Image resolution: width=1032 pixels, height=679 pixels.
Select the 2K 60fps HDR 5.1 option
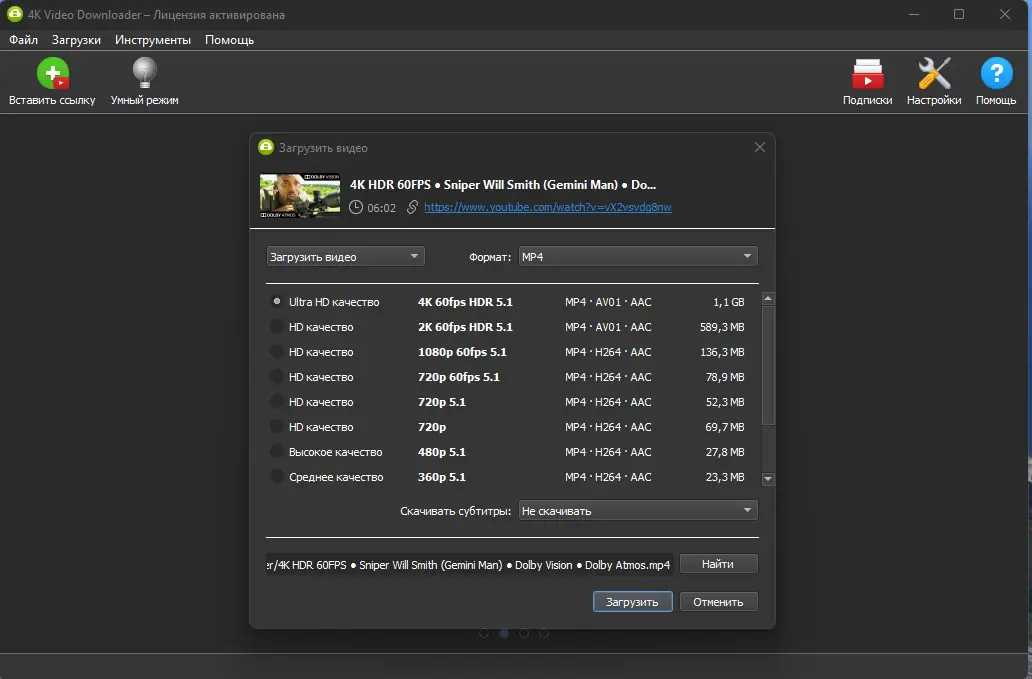(277, 326)
